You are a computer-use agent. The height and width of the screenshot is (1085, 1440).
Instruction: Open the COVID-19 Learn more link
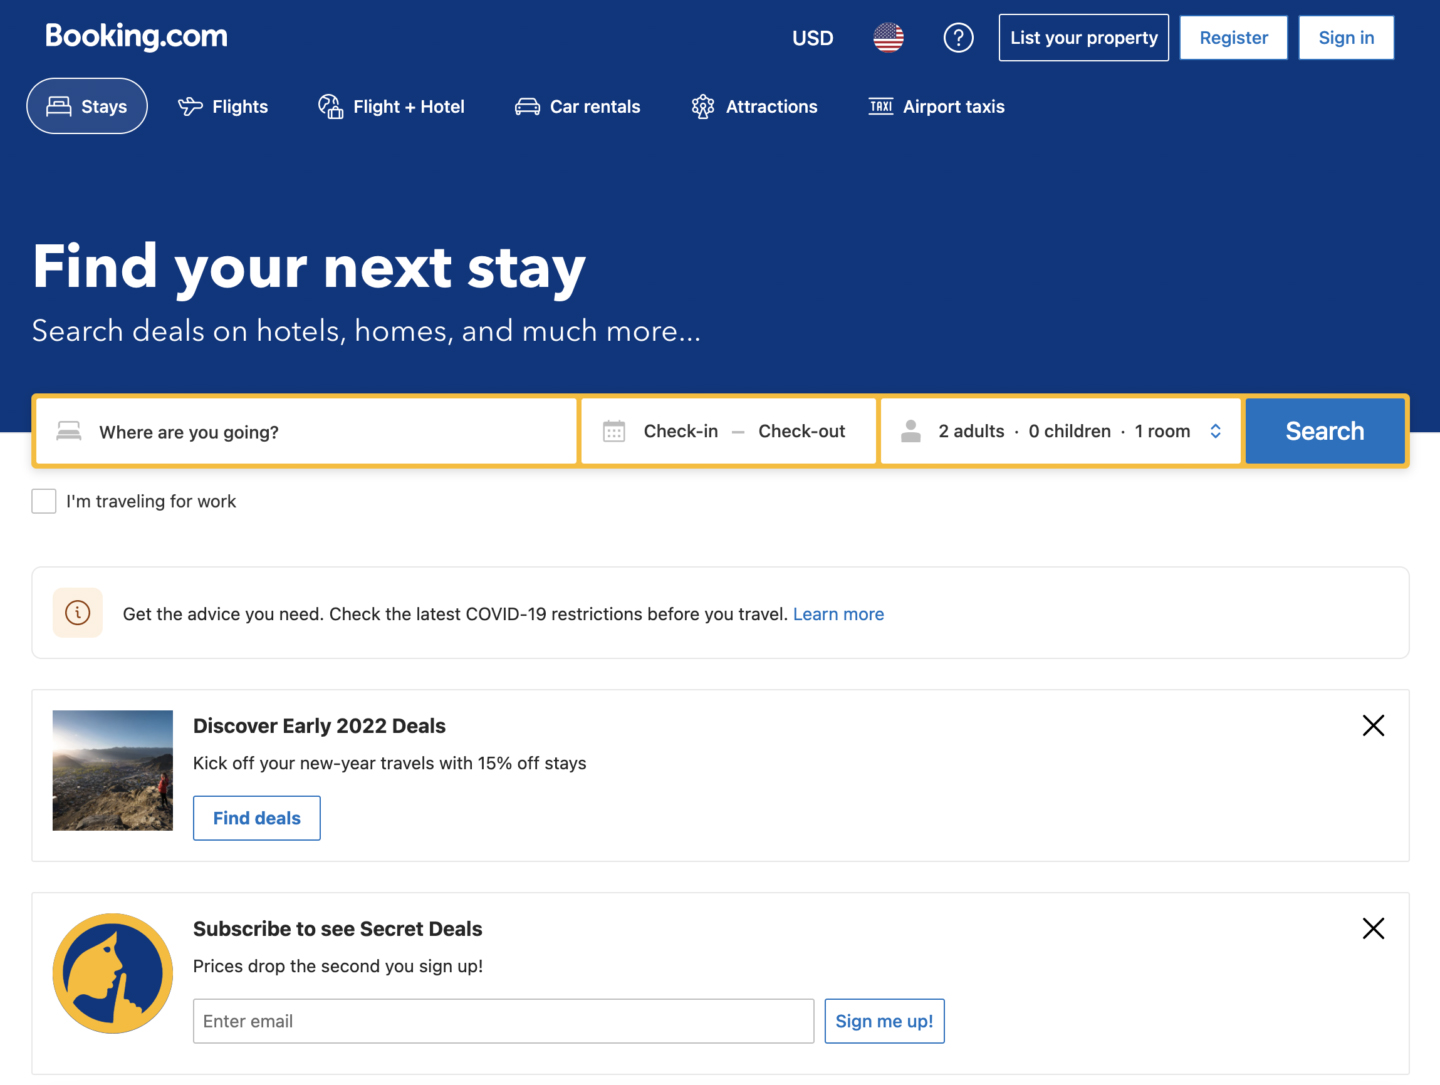point(838,613)
